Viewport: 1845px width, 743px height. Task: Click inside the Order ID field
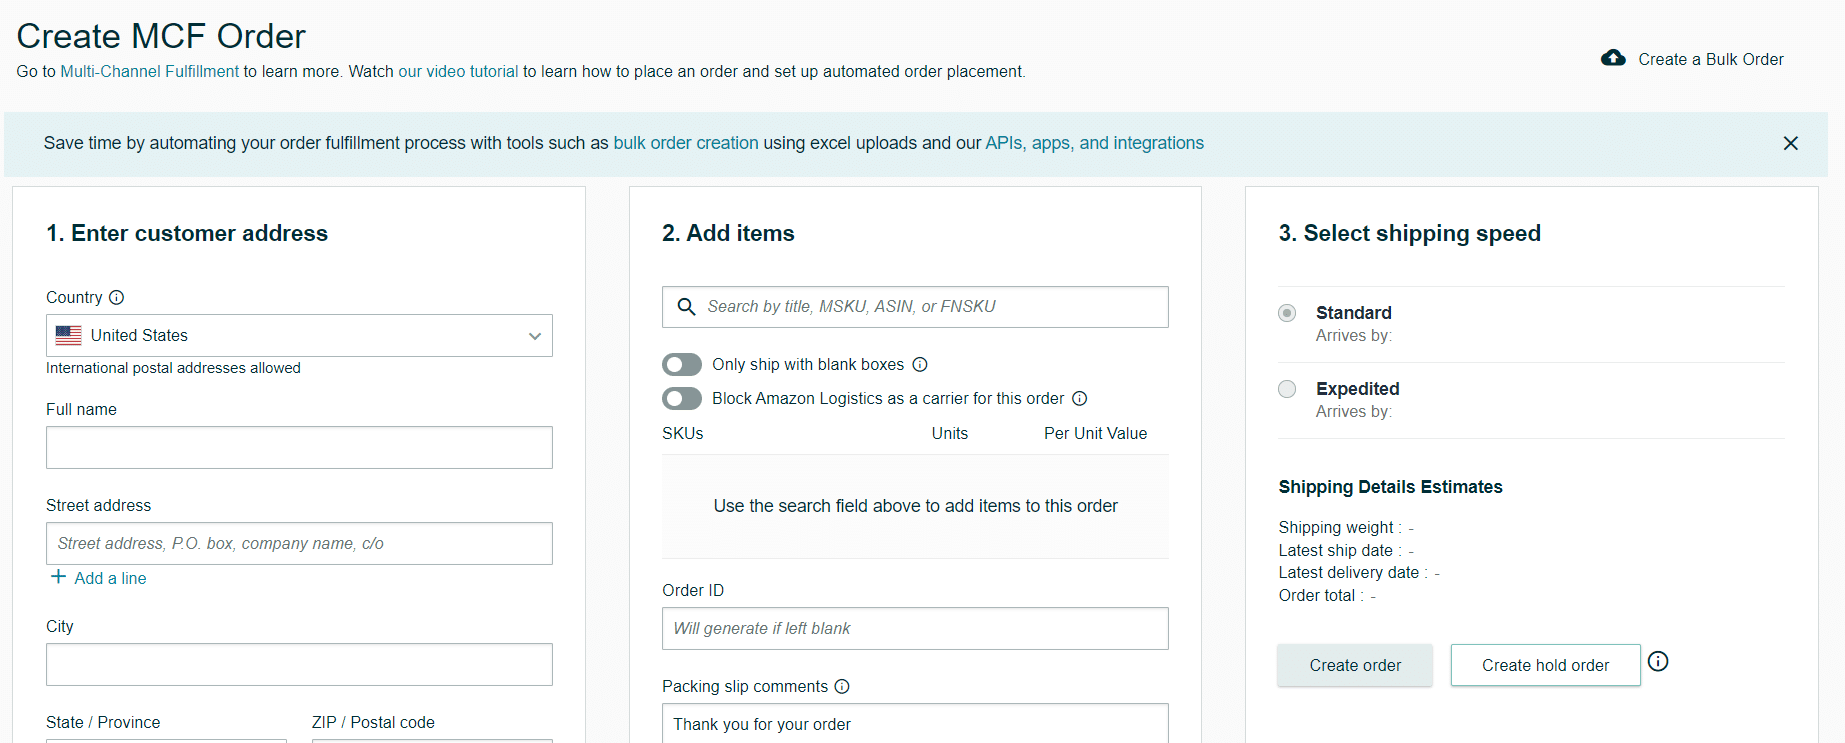click(914, 628)
